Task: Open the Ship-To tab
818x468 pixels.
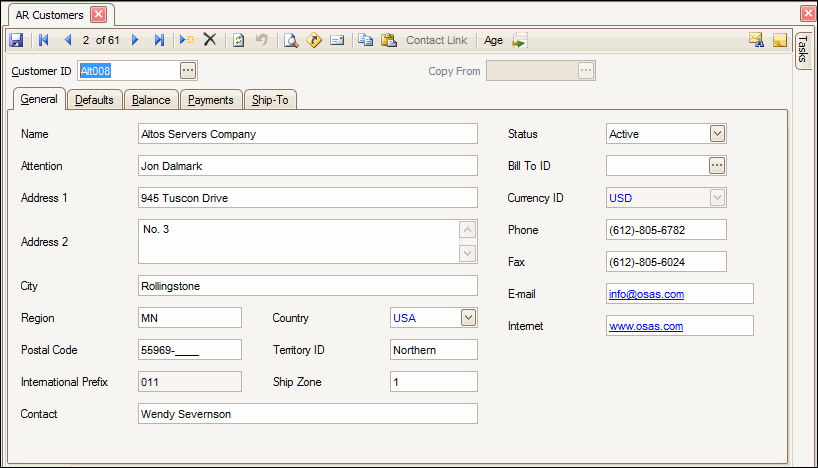Action: pos(271,100)
